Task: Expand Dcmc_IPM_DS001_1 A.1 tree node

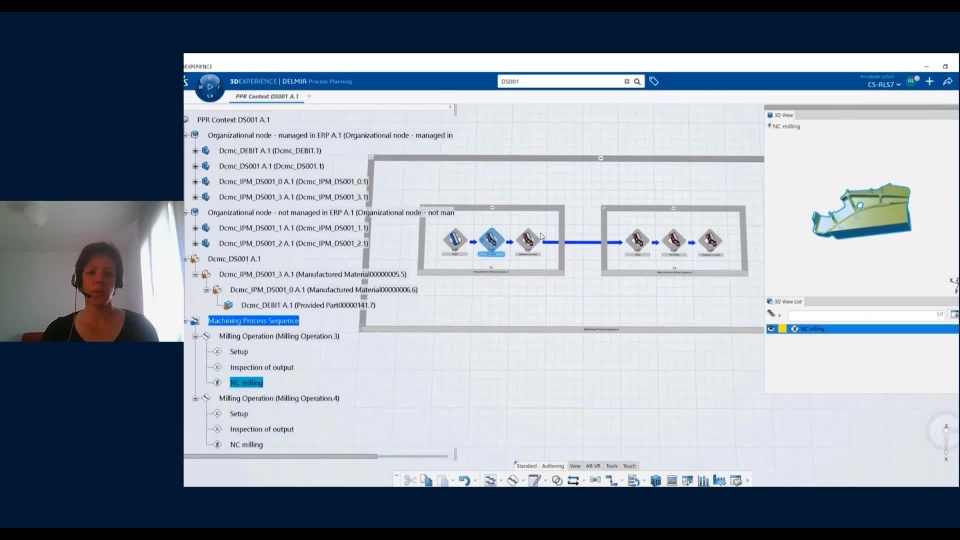Action: click(195, 228)
